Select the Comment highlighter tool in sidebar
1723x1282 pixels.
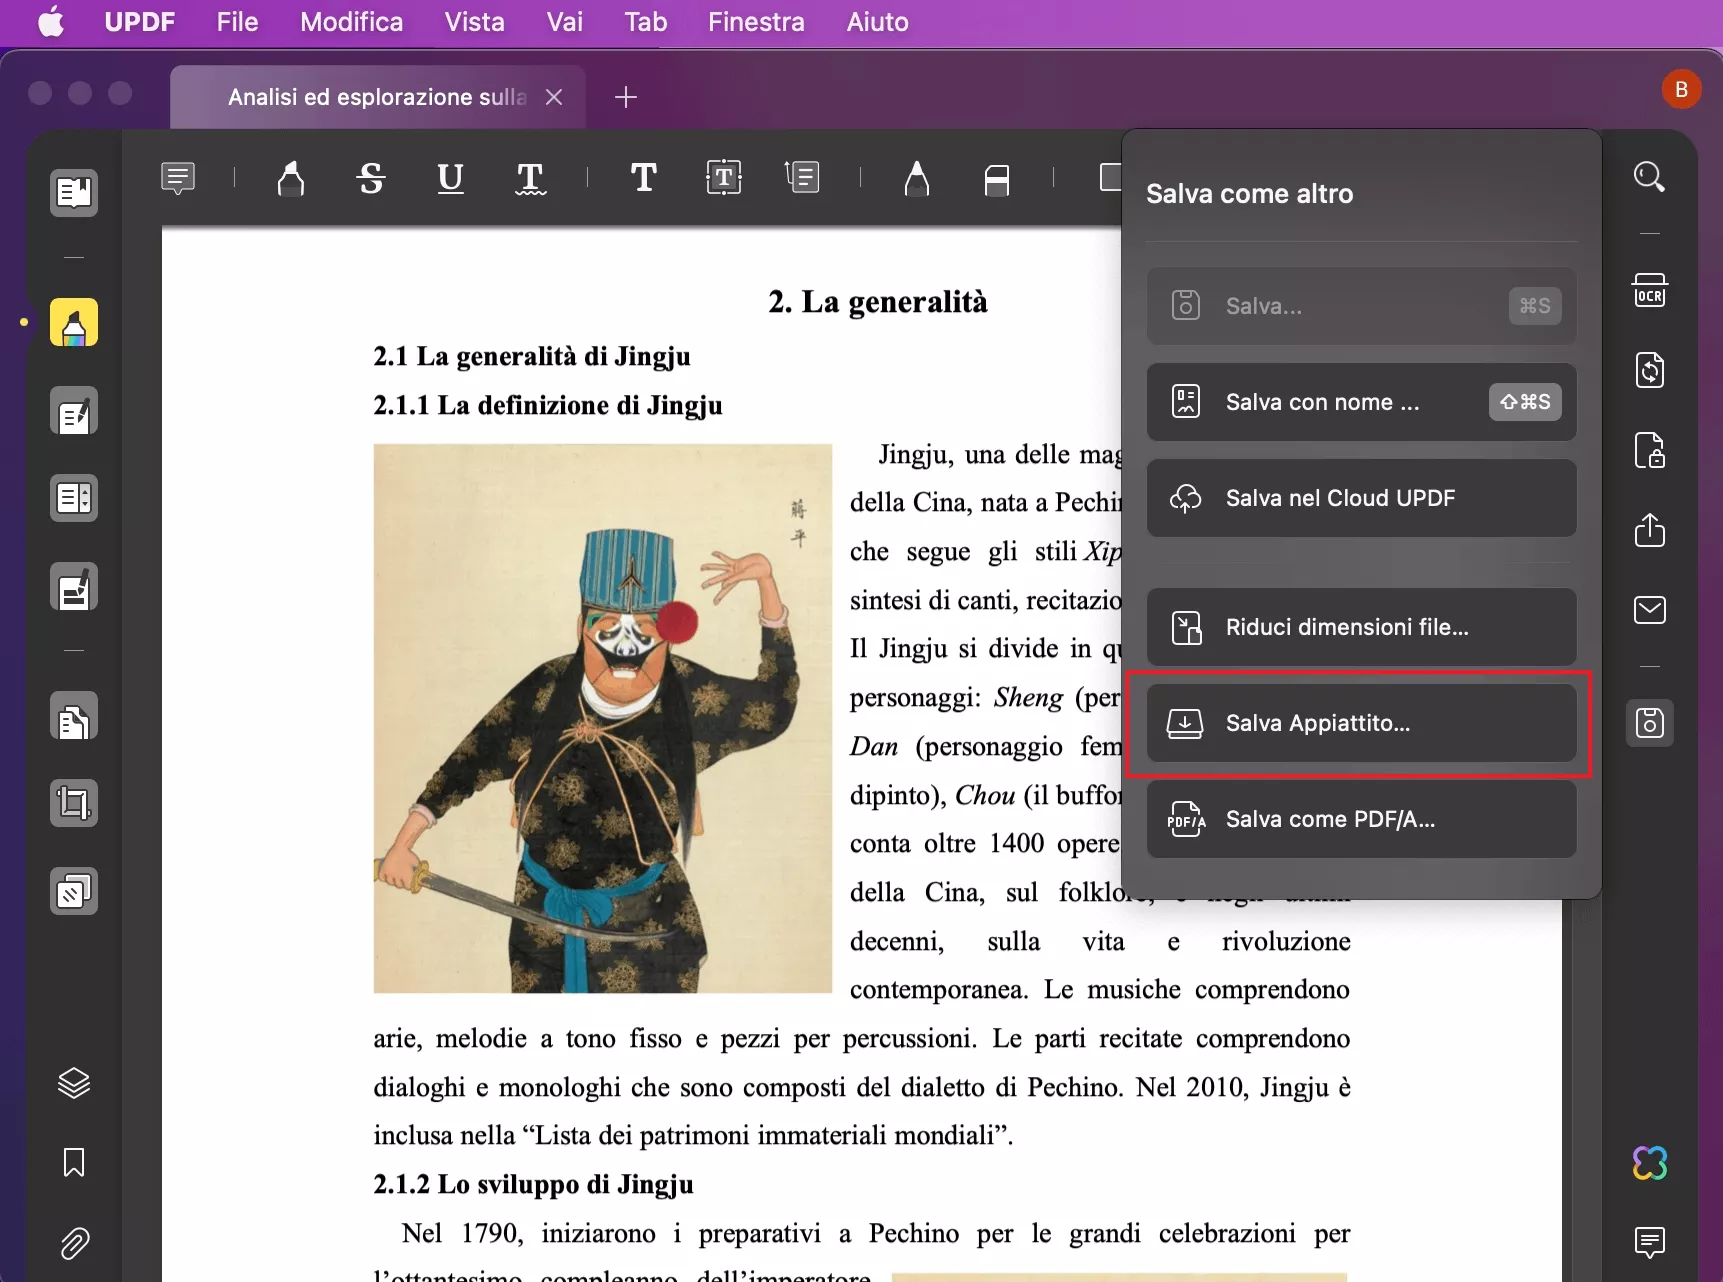[74, 323]
